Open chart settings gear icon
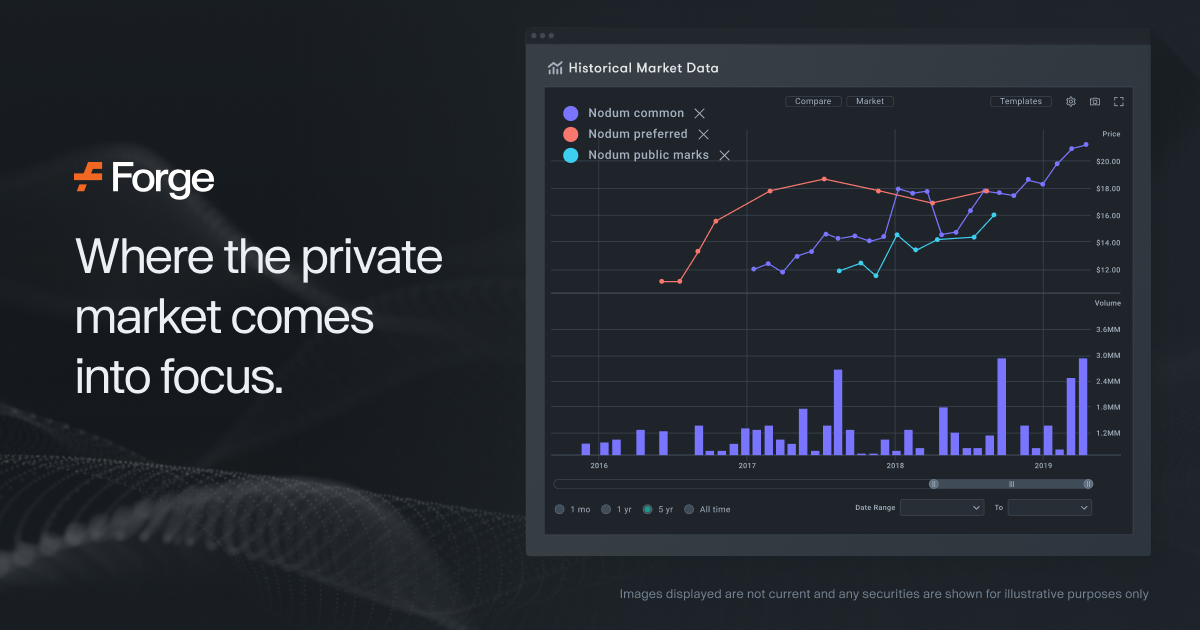 coord(1071,102)
